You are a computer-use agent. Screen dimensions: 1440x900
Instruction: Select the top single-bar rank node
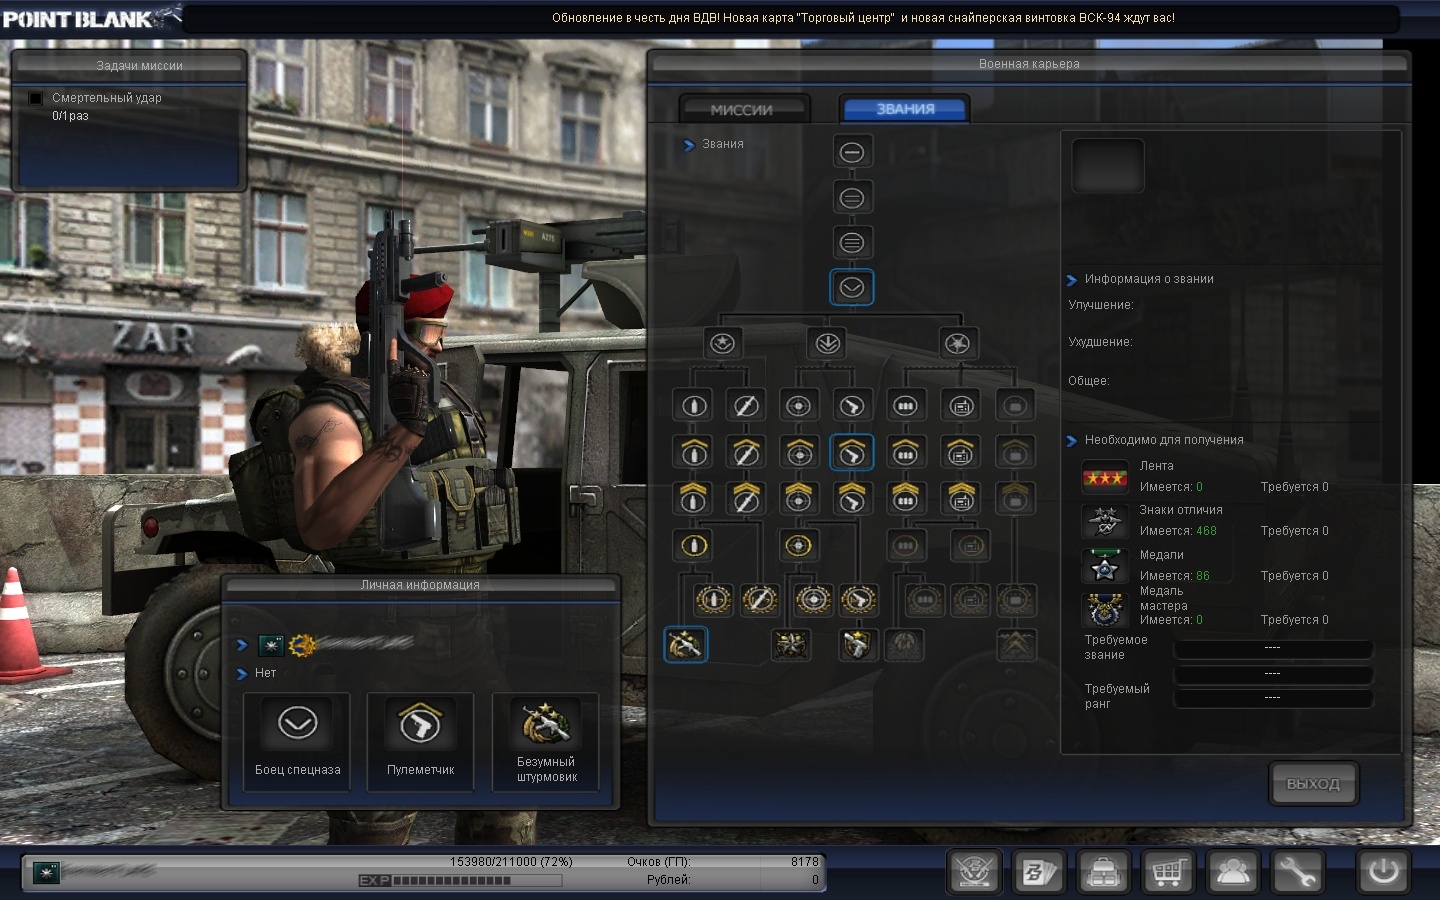[851, 152]
